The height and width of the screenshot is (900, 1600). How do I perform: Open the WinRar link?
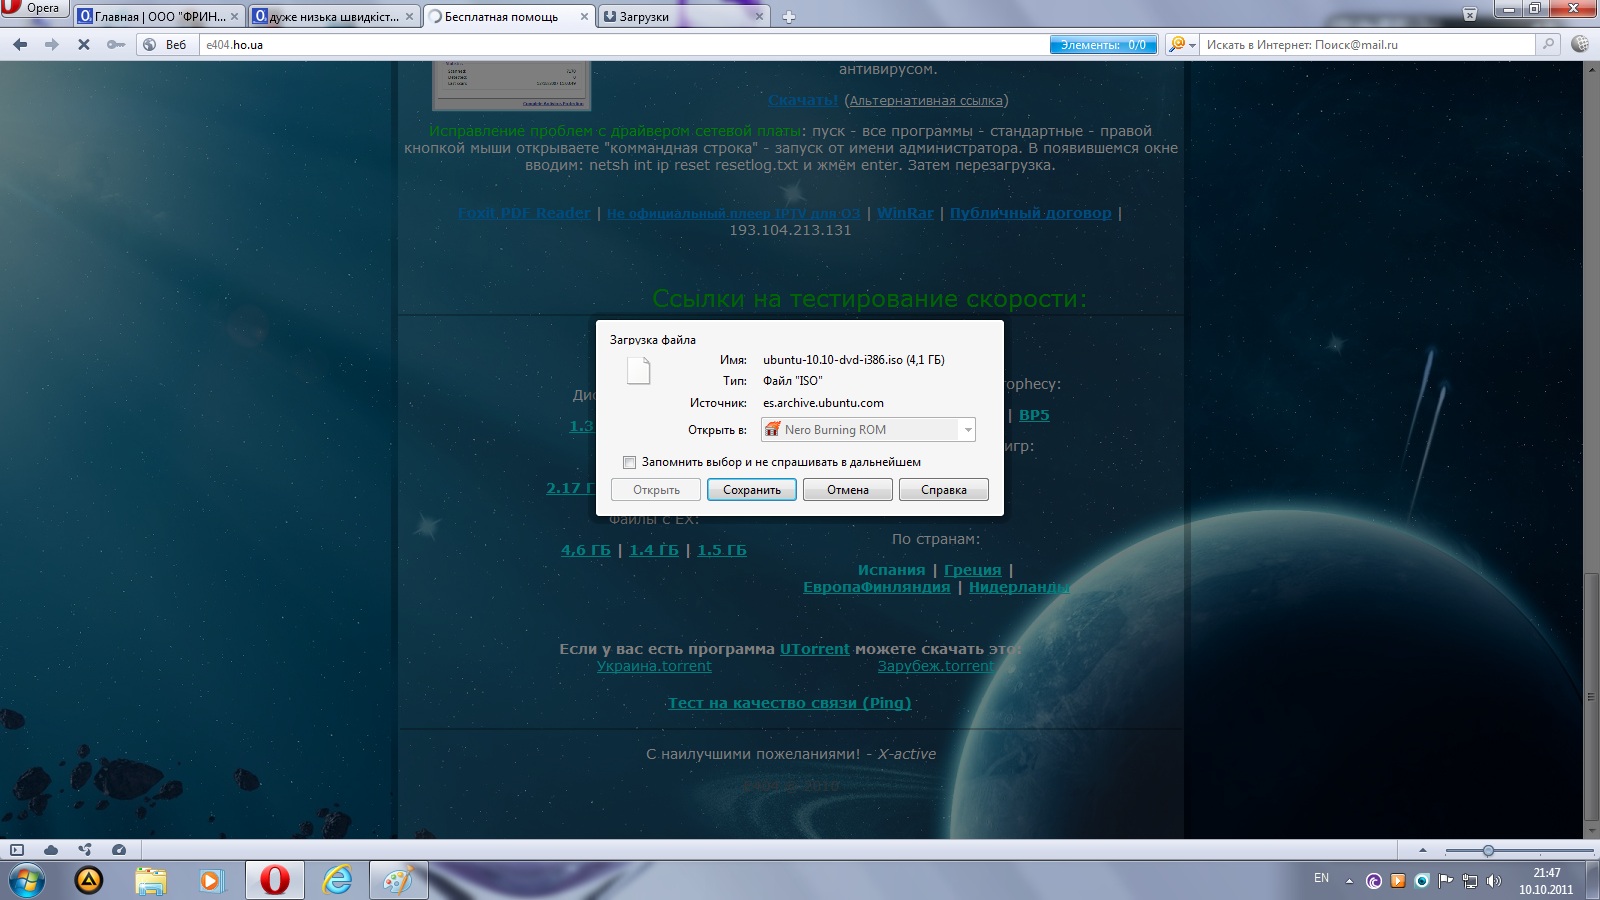point(905,213)
